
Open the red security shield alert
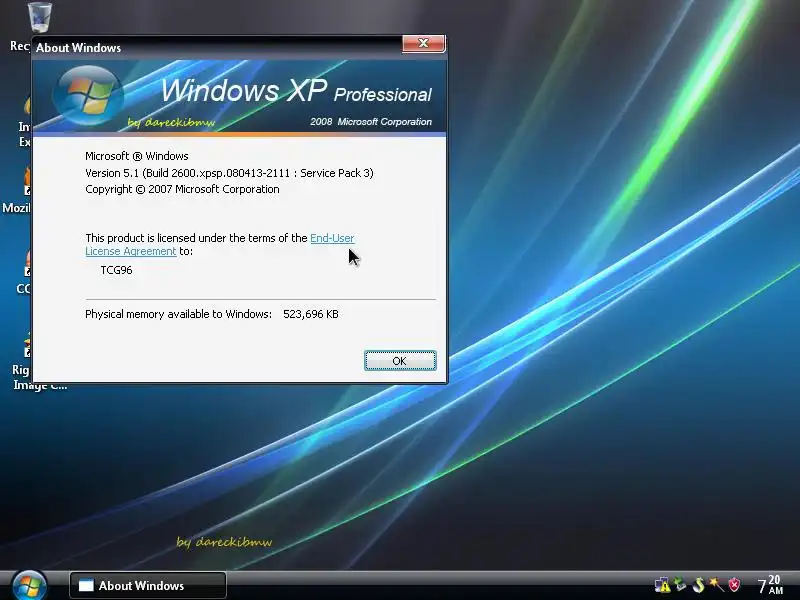734,584
